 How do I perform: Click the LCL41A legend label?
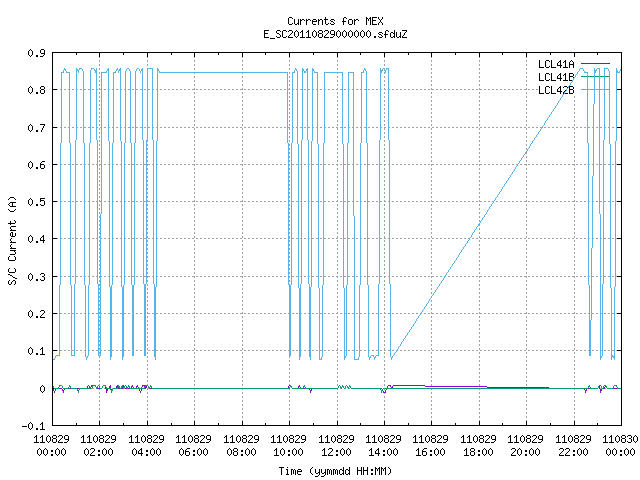point(556,64)
